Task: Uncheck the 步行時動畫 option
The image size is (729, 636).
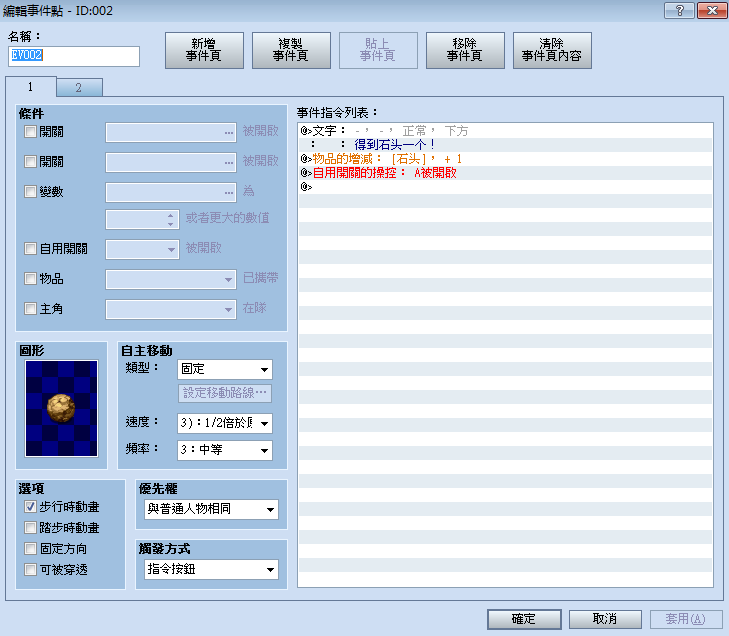Action: [x=30, y=506]
